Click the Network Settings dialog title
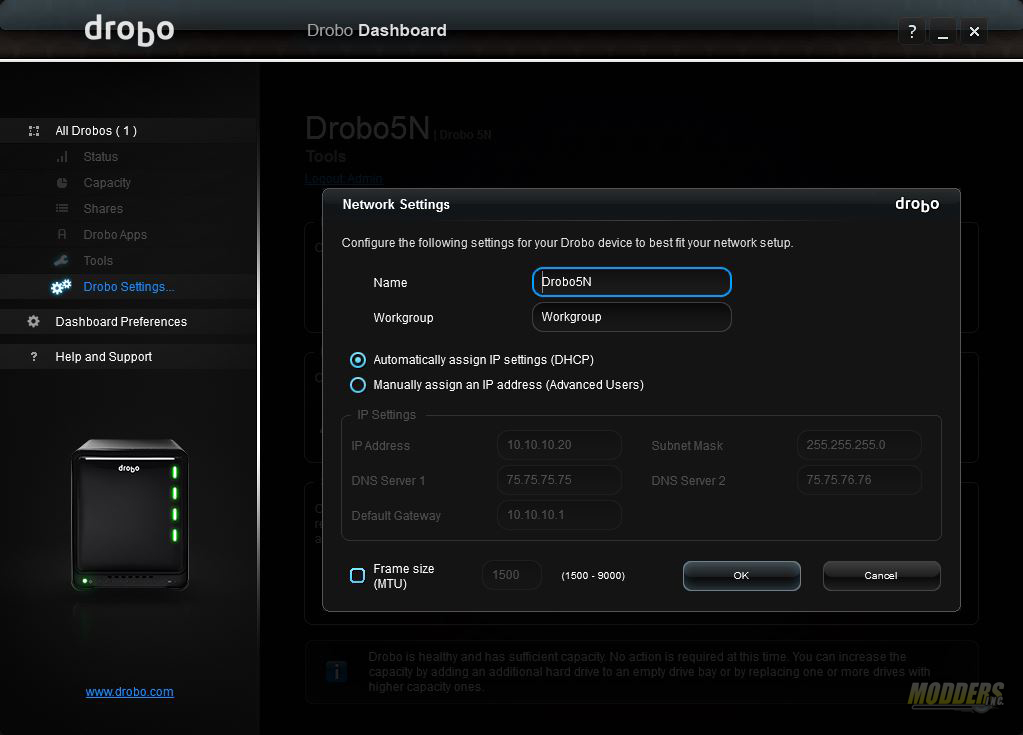Viewport: 1023px width, 735px height. point(396,205)
